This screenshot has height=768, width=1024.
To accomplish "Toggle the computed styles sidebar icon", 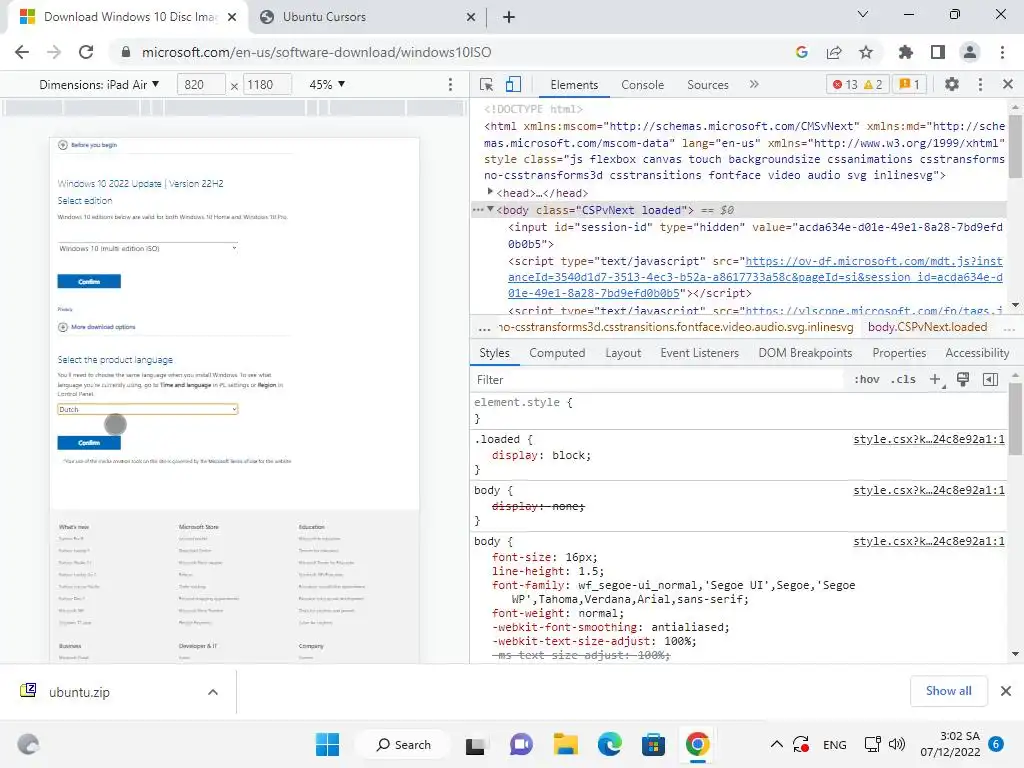I will click(990, 379).
